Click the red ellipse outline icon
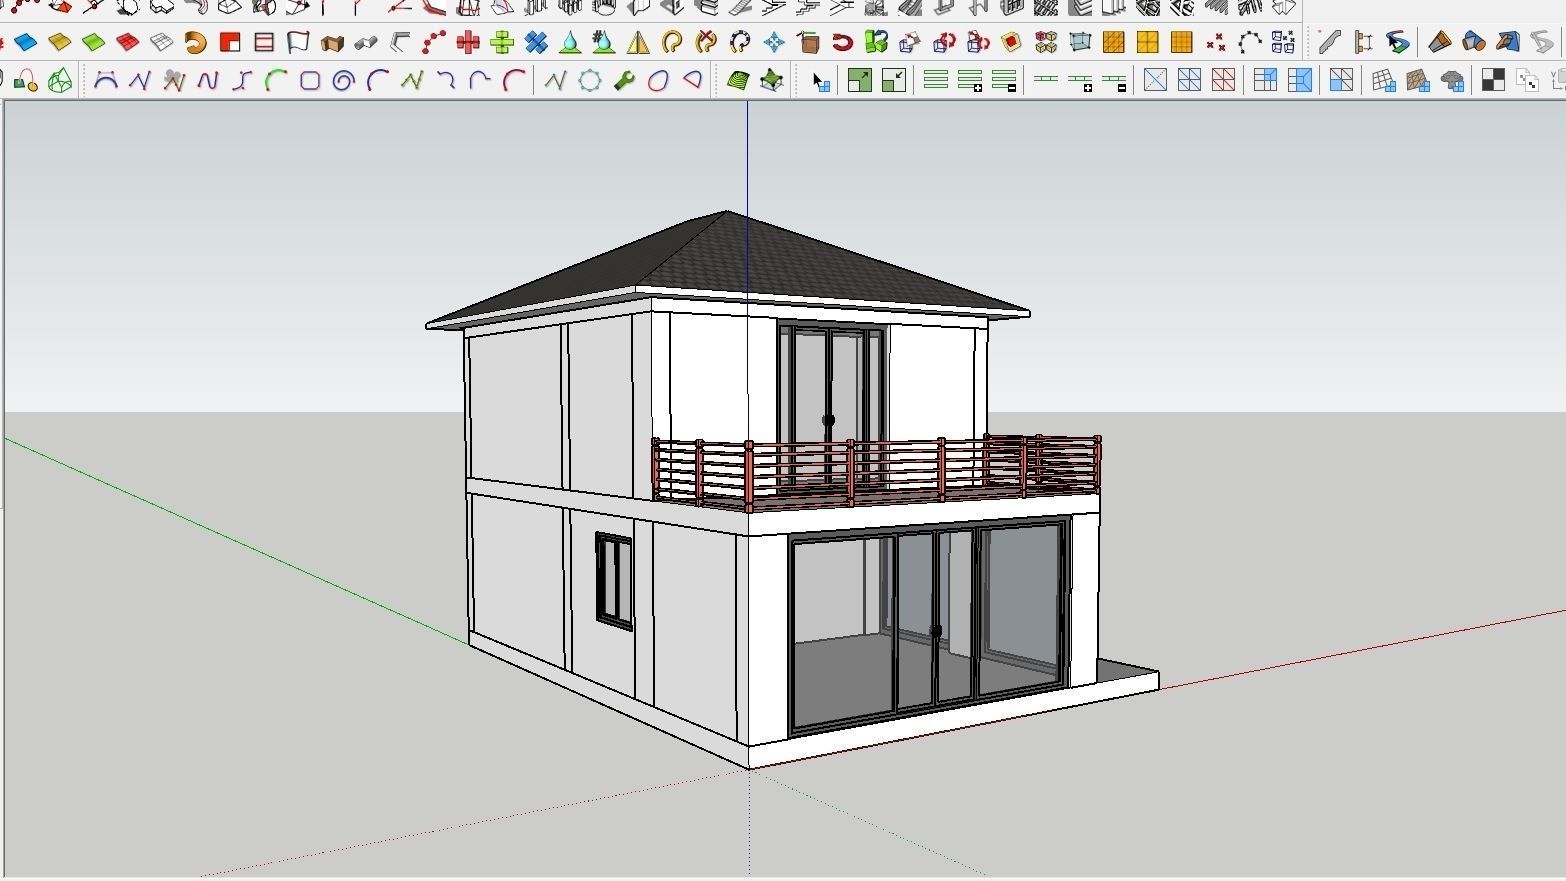 pos(658,80)
